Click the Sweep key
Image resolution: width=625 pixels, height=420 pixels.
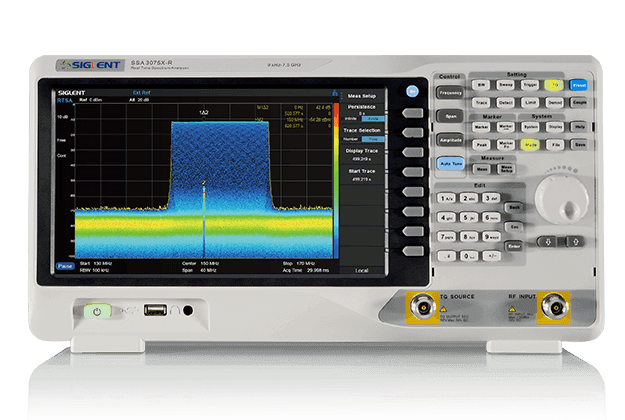click(x=505, y=85)
